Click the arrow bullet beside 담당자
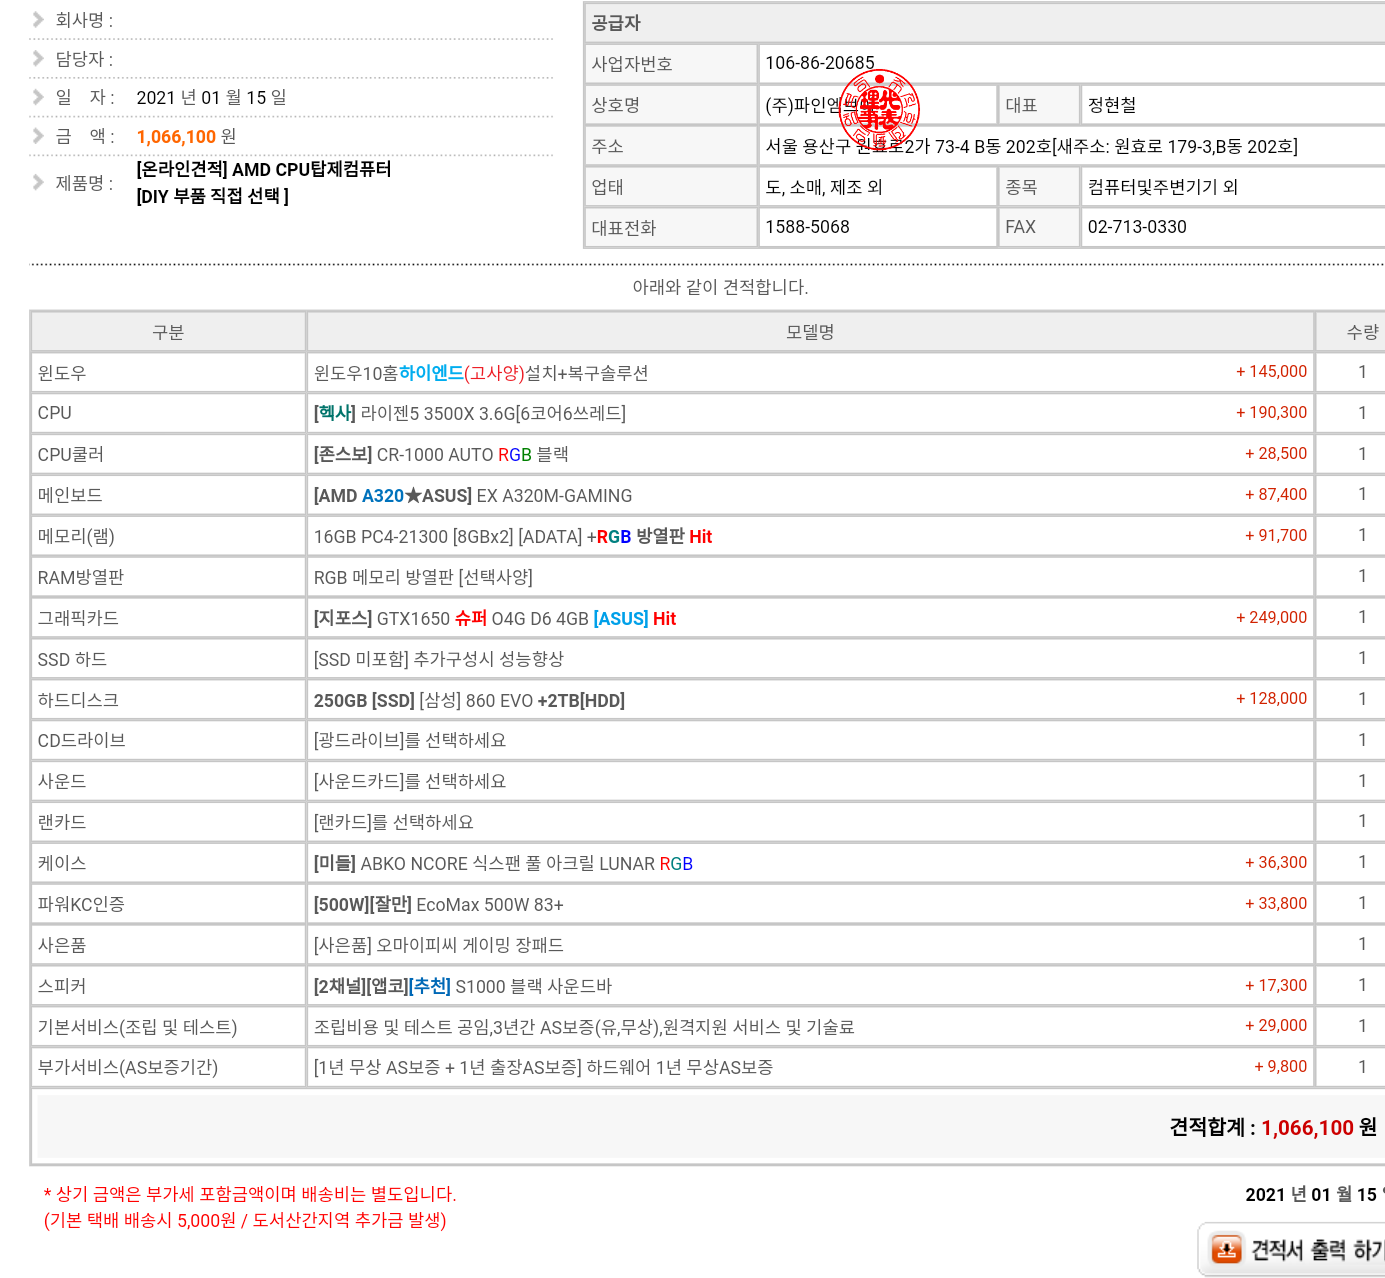The height and width of the screenshot is (1278, 1385). pos(38,58)
